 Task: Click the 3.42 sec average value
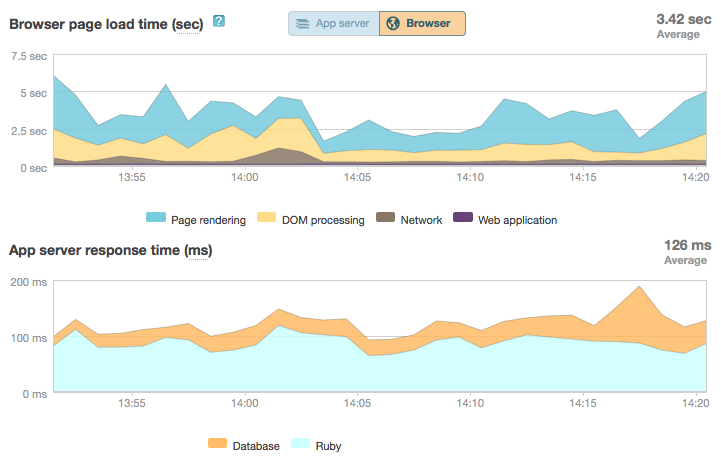(x=684, y=19)
